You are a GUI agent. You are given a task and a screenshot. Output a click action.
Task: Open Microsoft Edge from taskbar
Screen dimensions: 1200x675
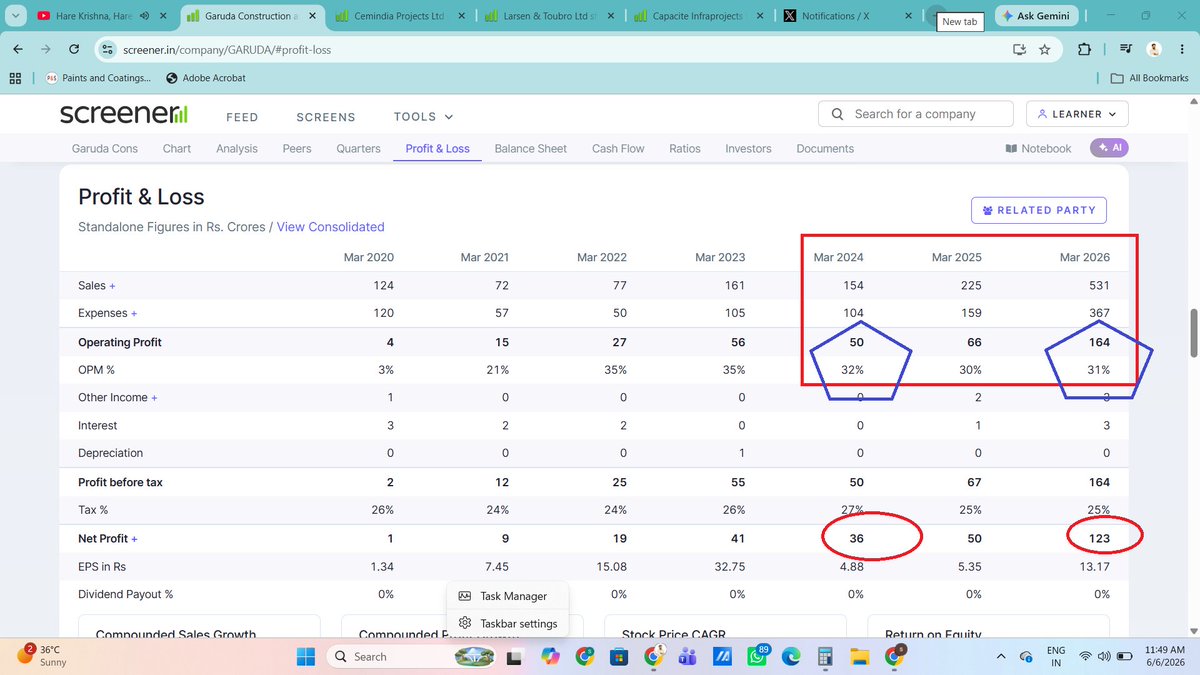pos(790,656)
